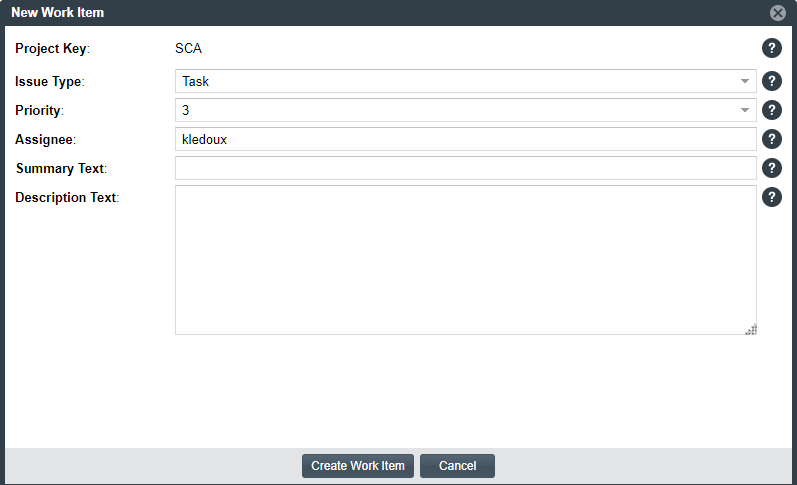Grab the Description text area resize handle

point(750,329)
